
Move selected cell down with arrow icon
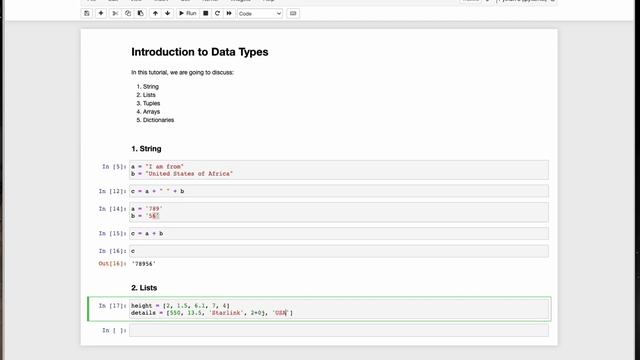[x=168, y=13]
